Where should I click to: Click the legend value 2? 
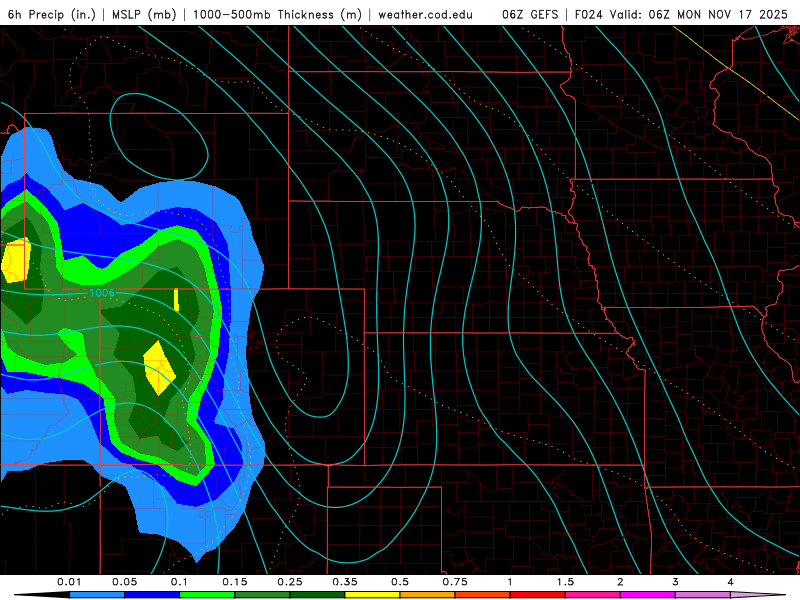620,582
